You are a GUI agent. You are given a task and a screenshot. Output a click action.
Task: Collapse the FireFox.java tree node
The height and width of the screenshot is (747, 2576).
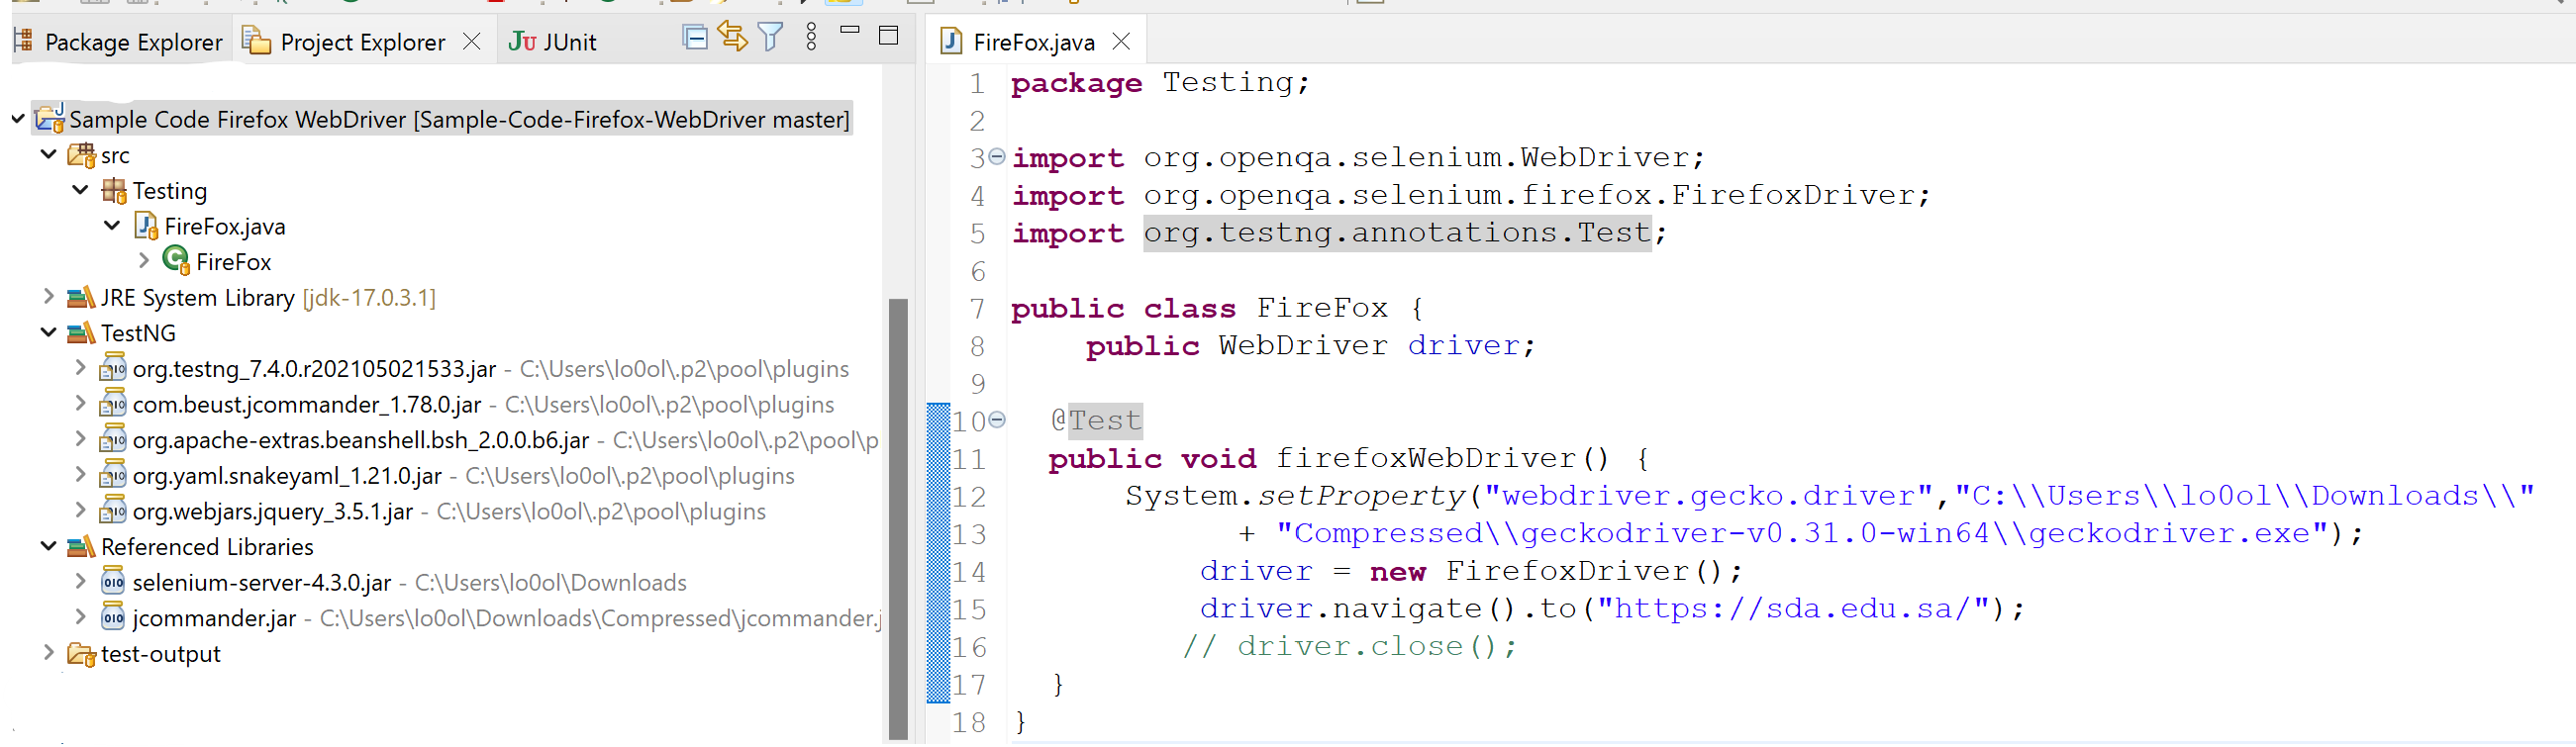click(113, 225)
